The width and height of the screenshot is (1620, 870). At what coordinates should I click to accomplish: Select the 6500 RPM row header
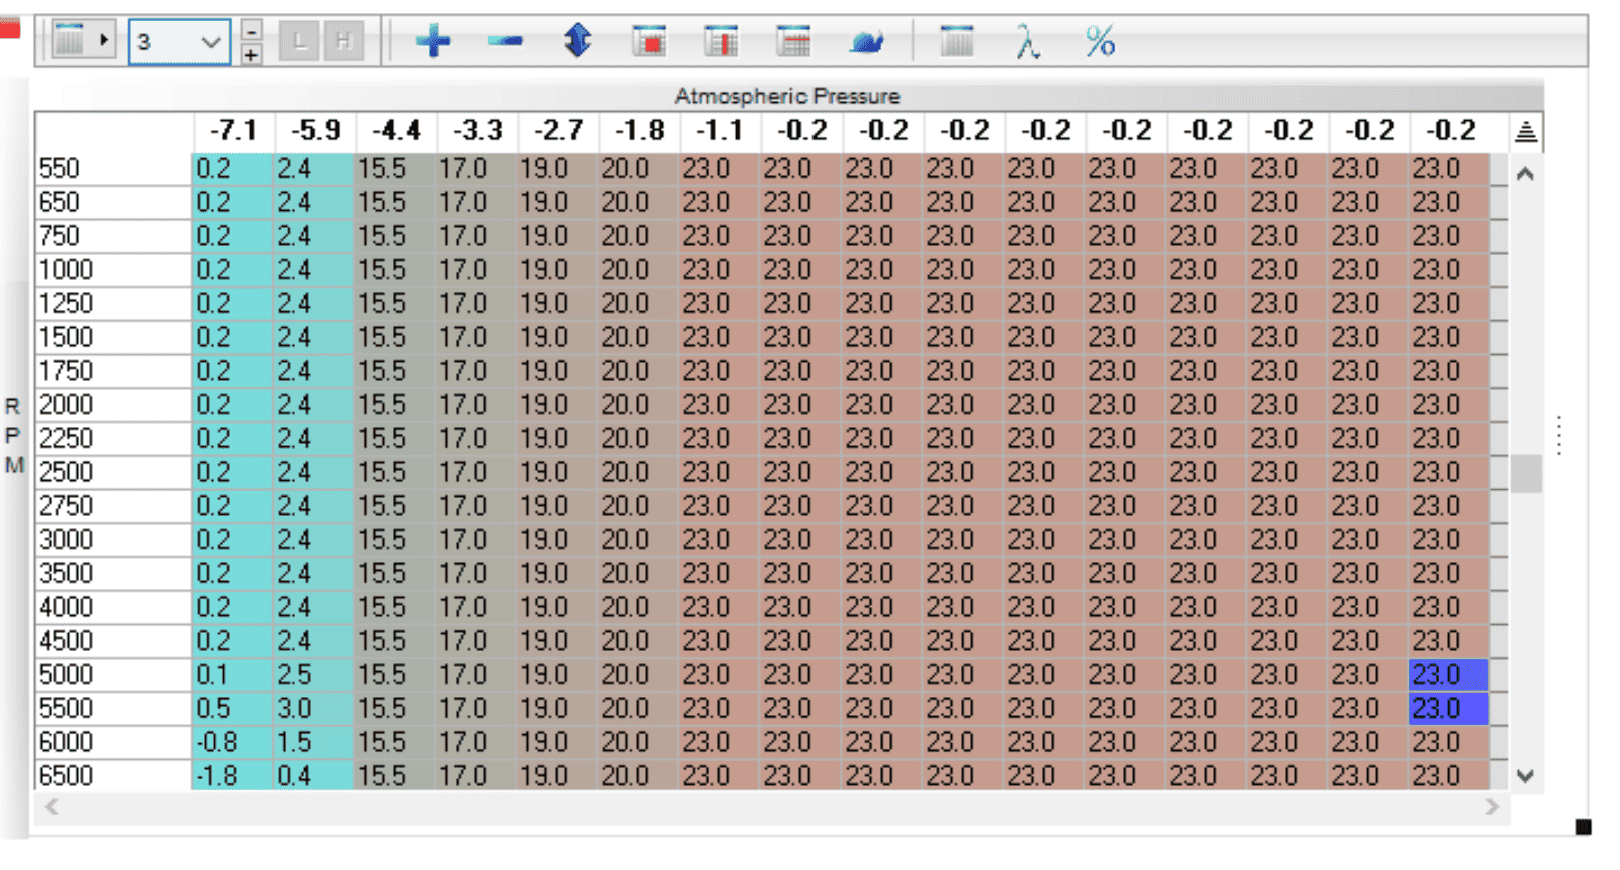(113, 776)
